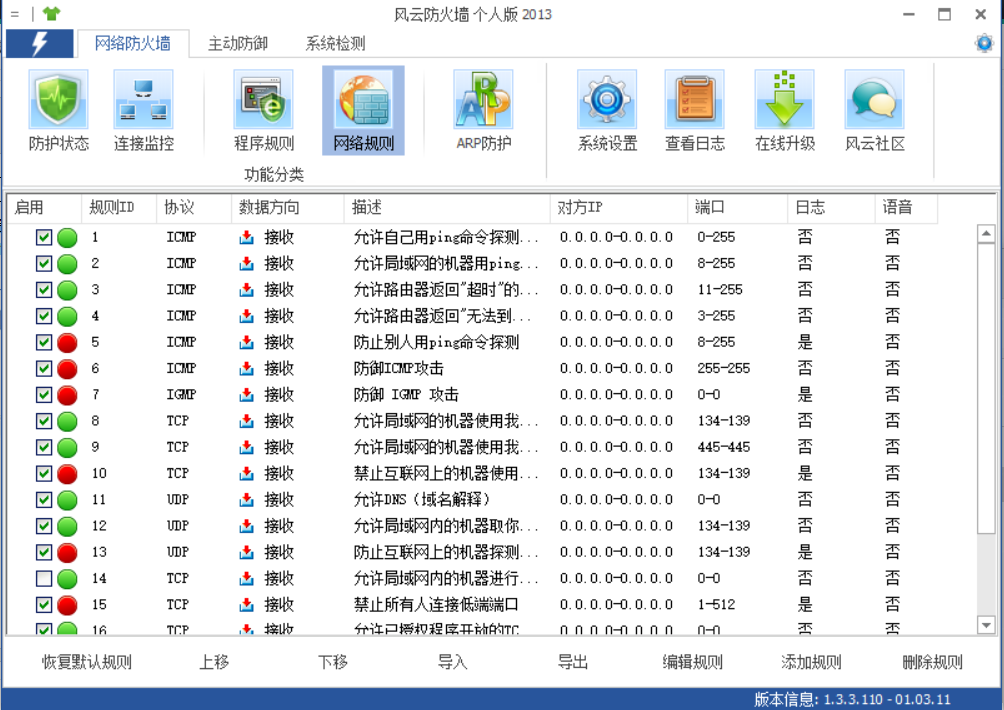
Task: Switch to 网络防火墙 tab
Action: click(133, 44)
